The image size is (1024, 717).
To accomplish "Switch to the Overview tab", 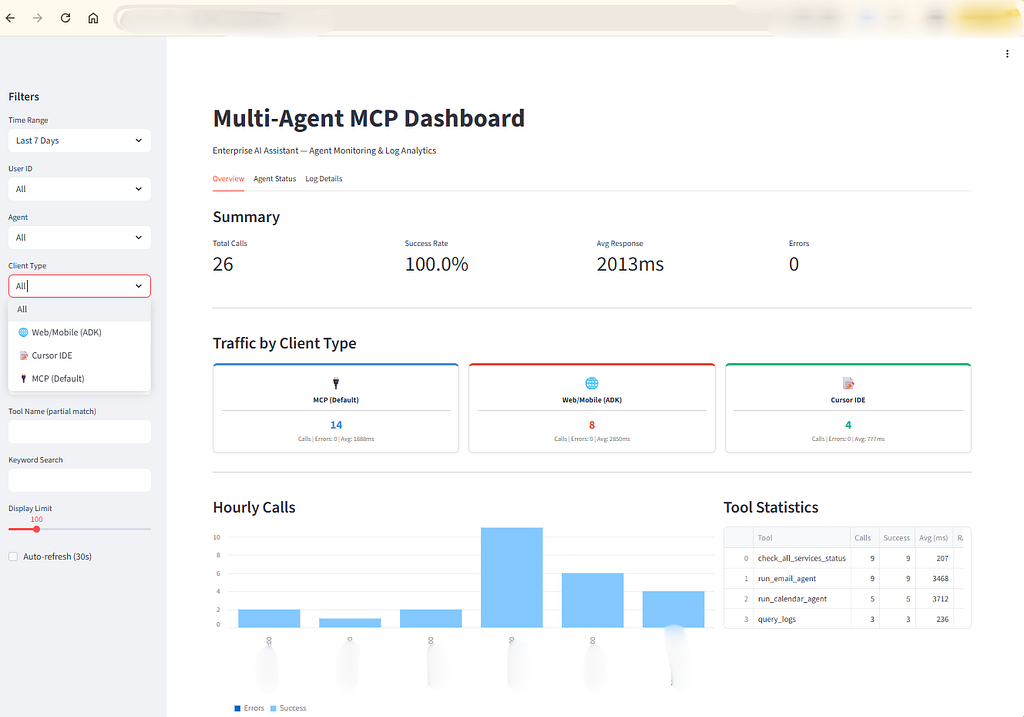I will coord(228,178).
